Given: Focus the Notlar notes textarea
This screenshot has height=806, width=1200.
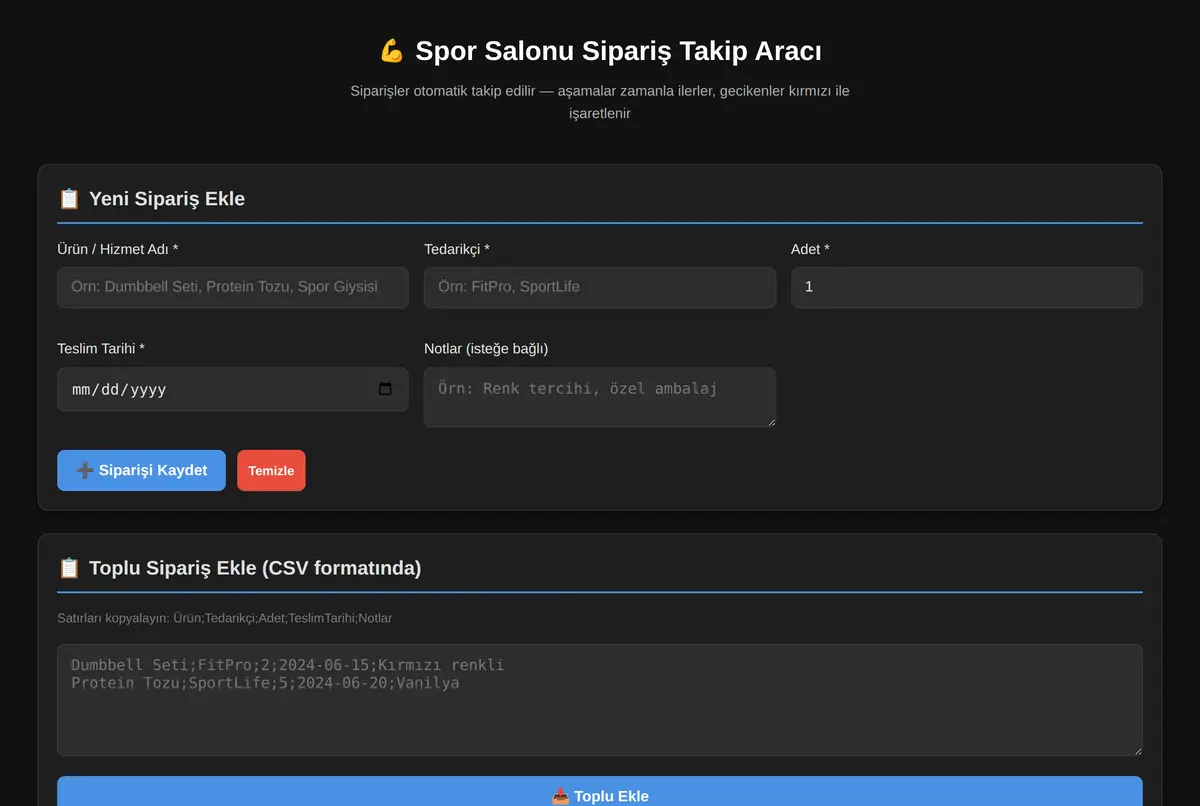Looking at the screenshot, I should (x=600, y=397).
